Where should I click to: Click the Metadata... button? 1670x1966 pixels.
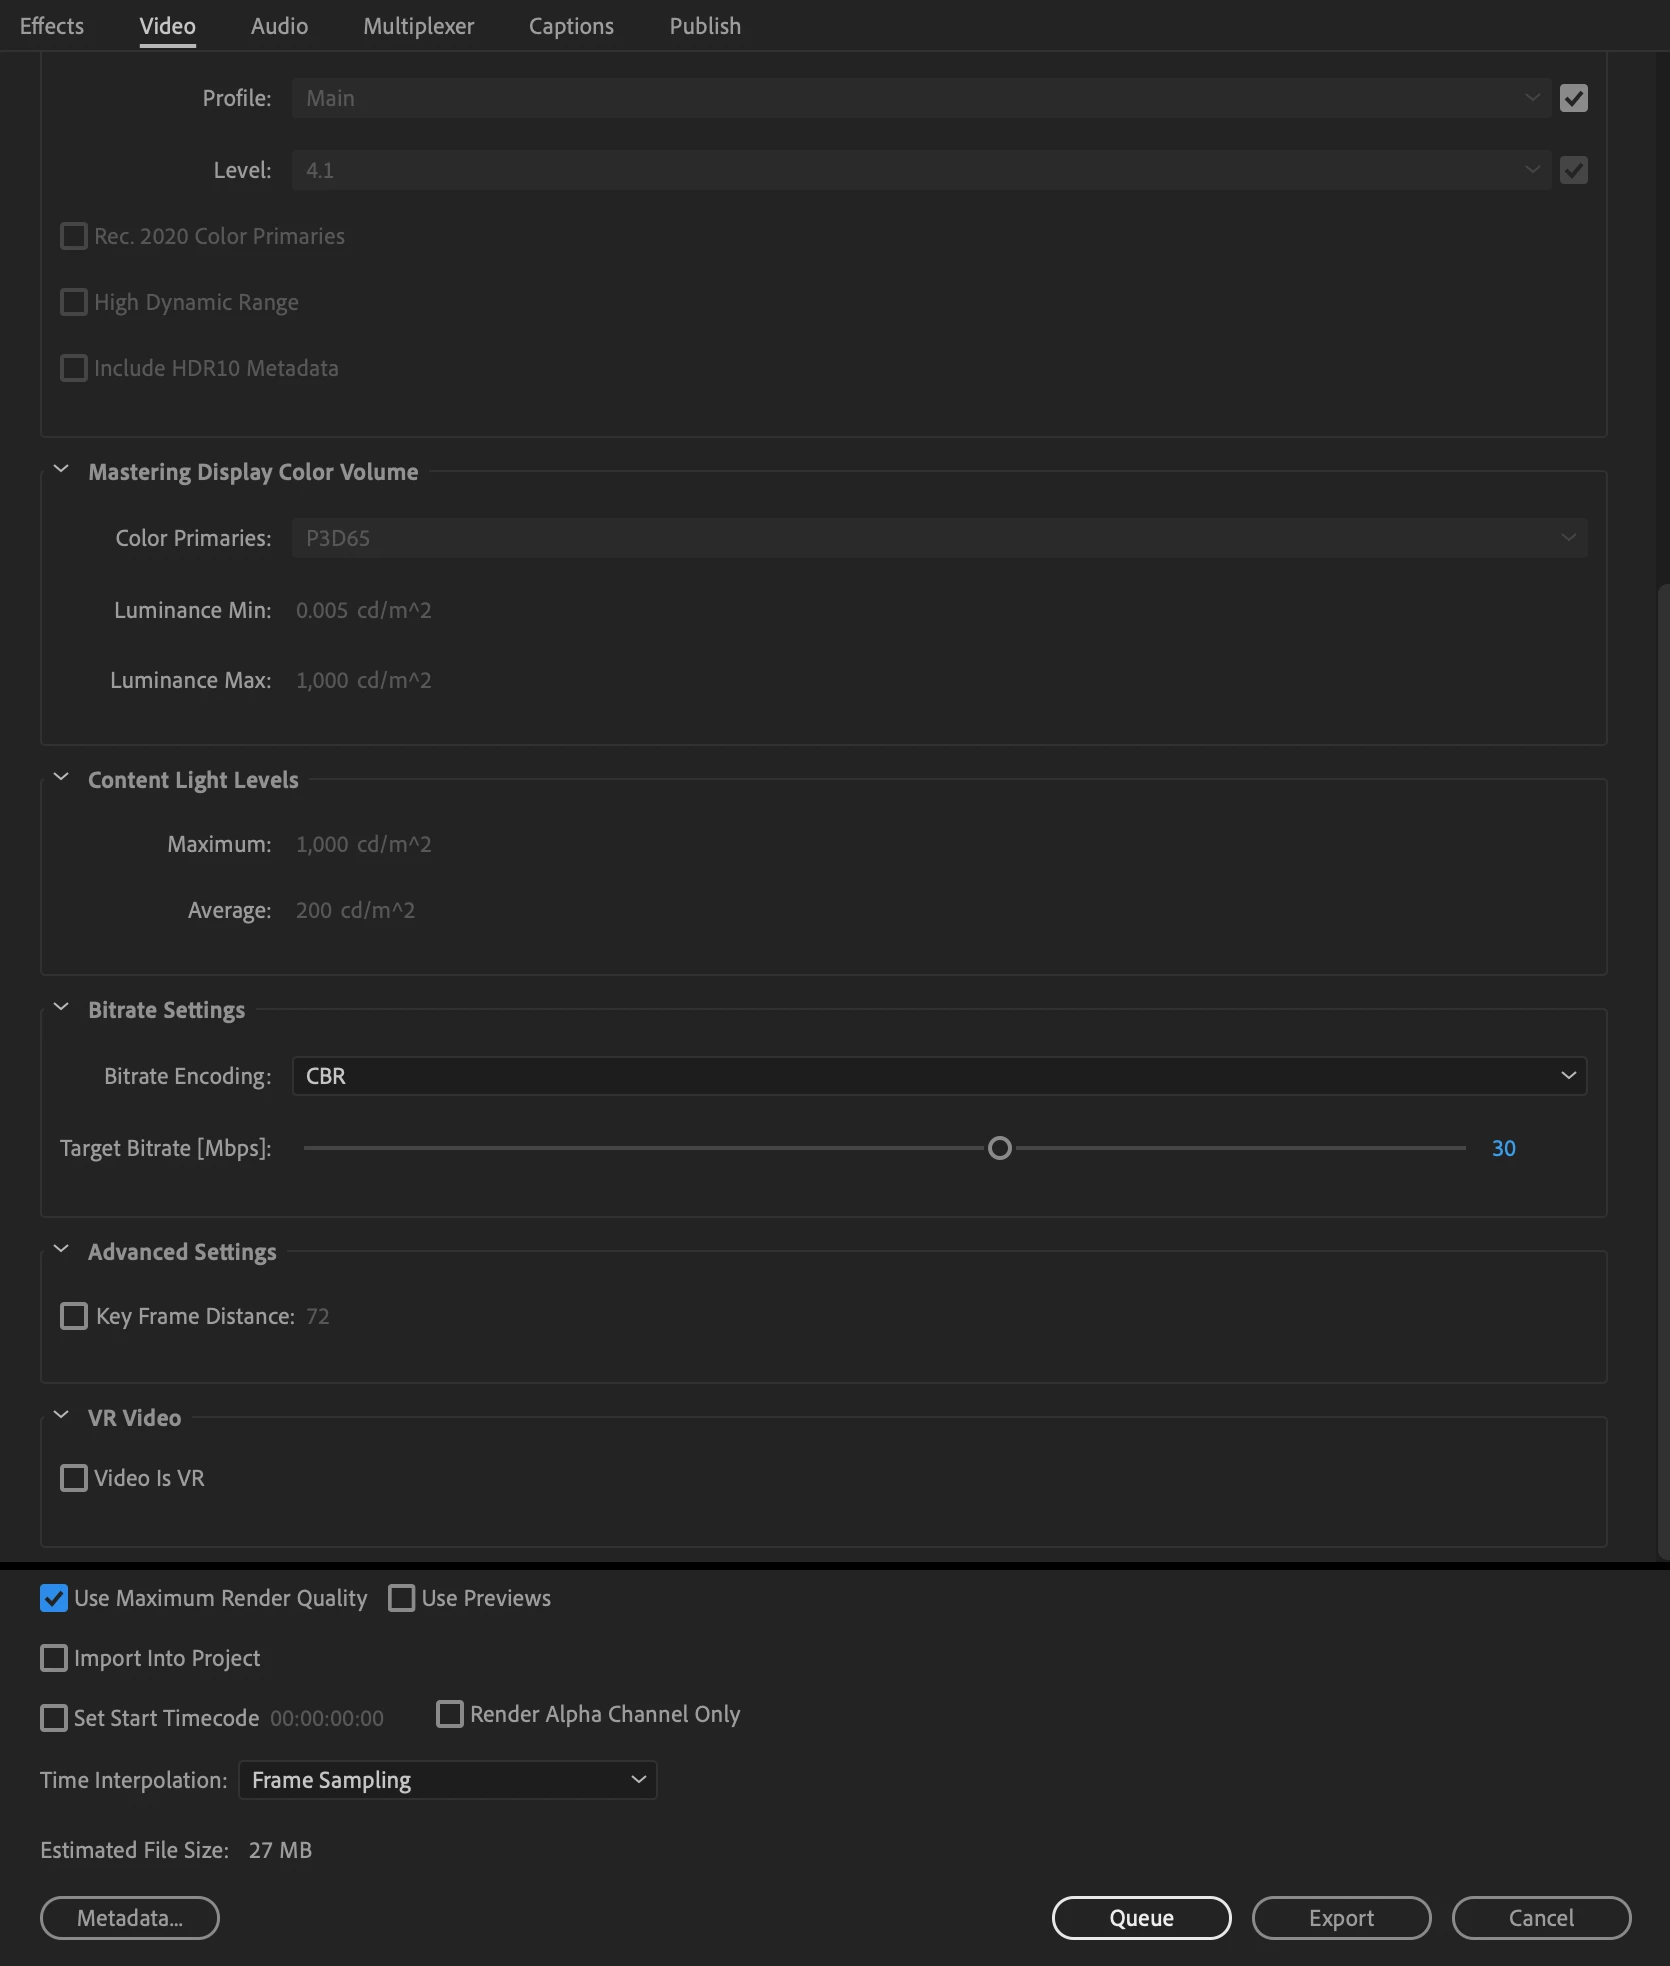(130, 1918)
